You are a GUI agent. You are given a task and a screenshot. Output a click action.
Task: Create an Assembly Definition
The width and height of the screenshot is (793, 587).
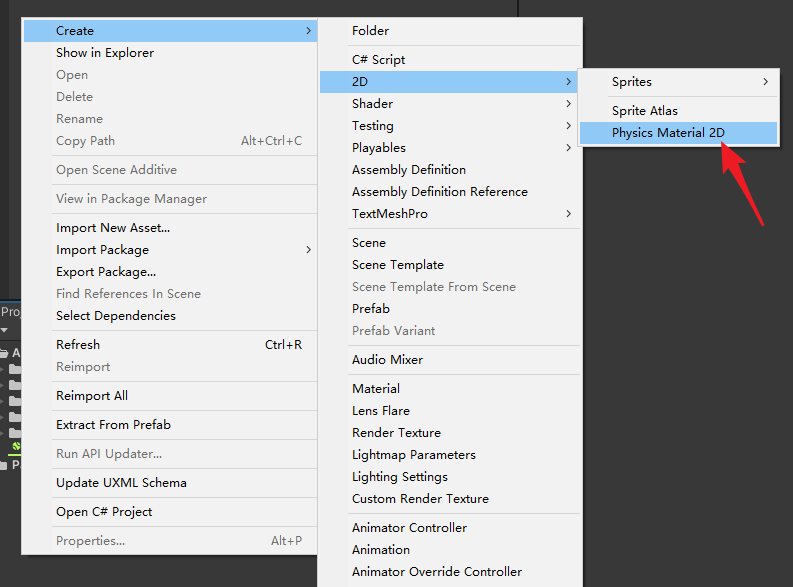[x=449, y=170]
